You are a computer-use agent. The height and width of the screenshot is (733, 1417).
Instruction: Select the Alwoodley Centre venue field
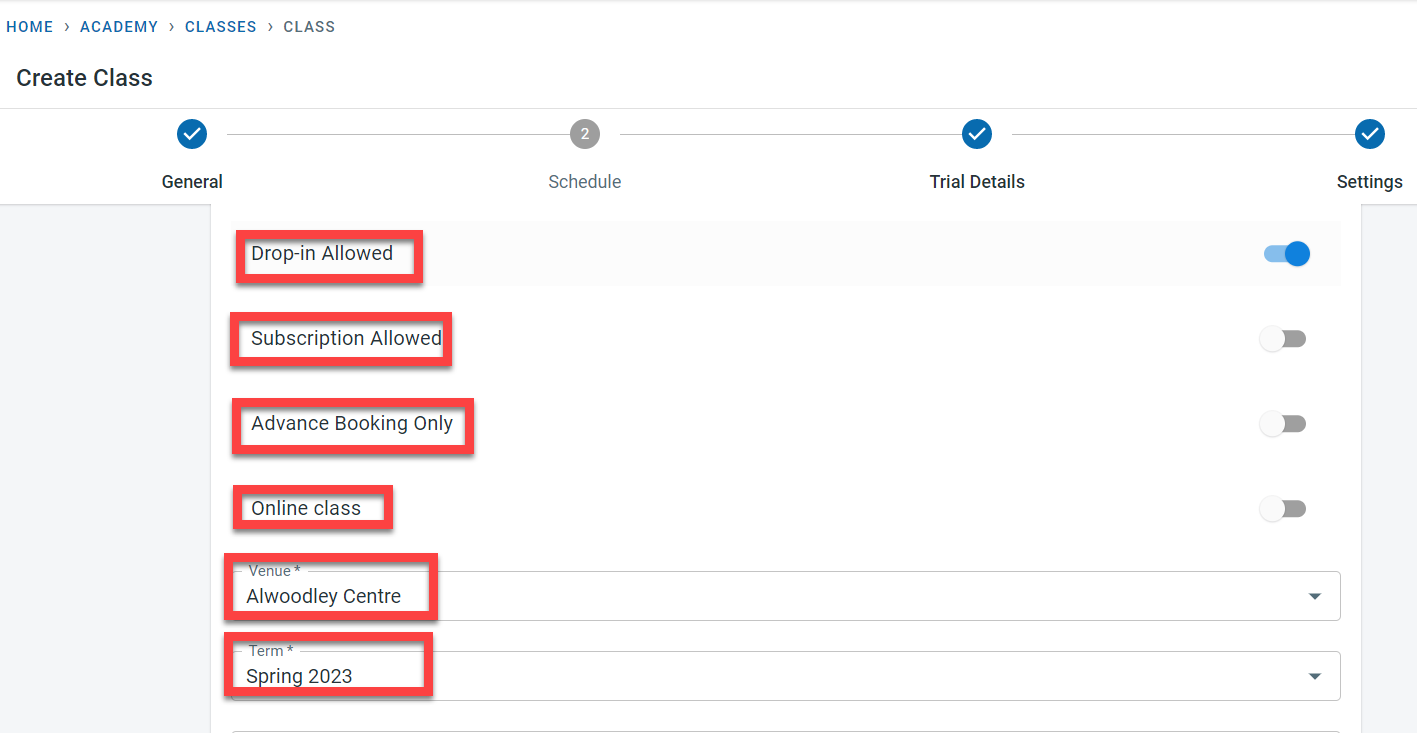(x=700, y=596)
